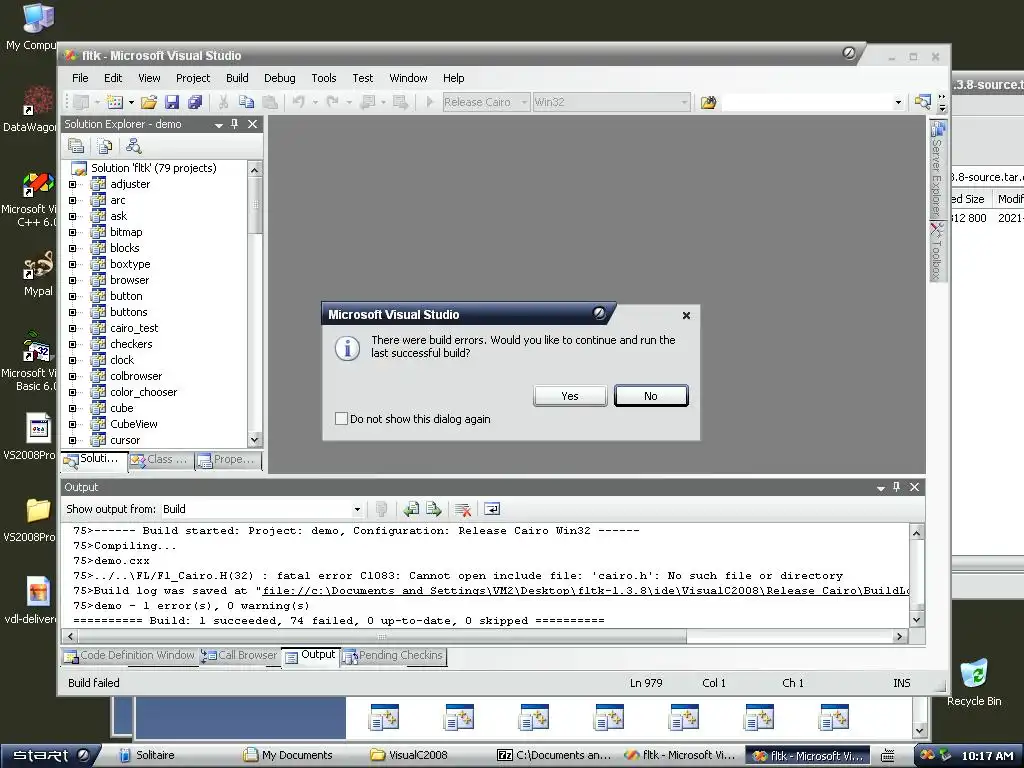Open the Recycle Bin desktop icon
This screenshot has width=1024, height=768.
click(x=974, y=682)
